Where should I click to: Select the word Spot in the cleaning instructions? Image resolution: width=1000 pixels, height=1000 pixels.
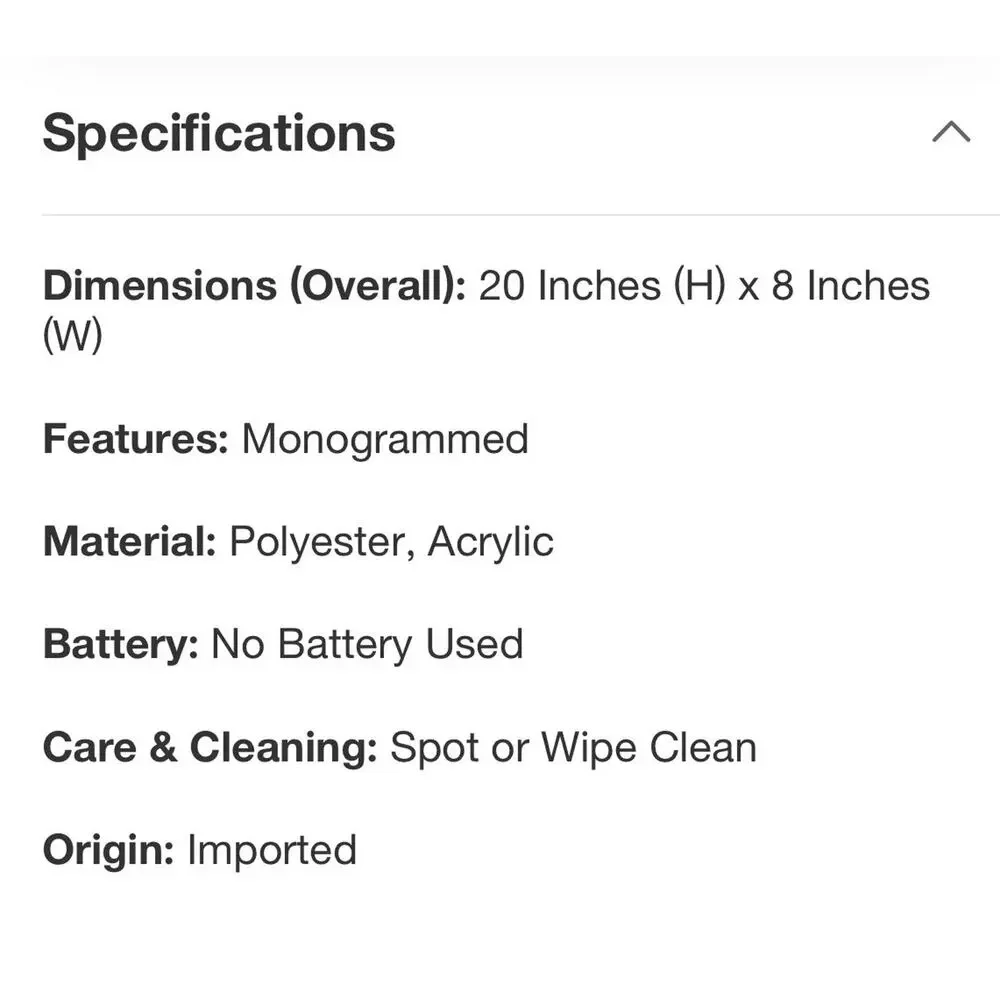click(434, 748)
